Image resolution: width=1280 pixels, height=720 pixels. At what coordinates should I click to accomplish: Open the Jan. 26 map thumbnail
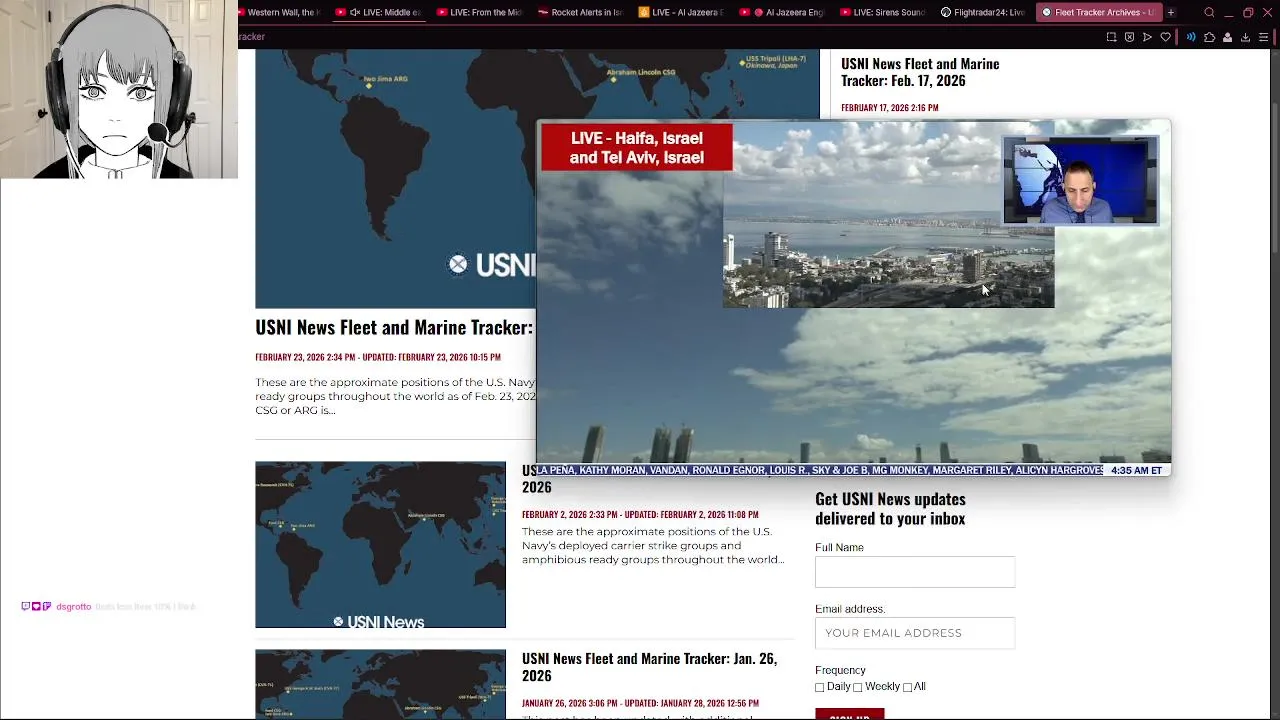tap(380, 684)
